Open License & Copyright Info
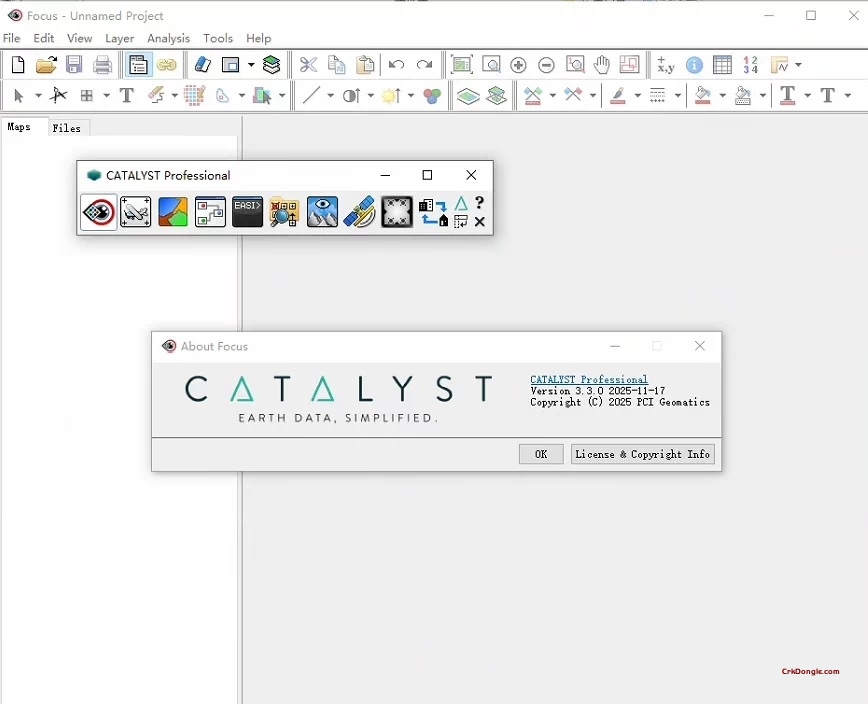Image resolution: width=868 pixels, height=704 pixels. point(642,454)
